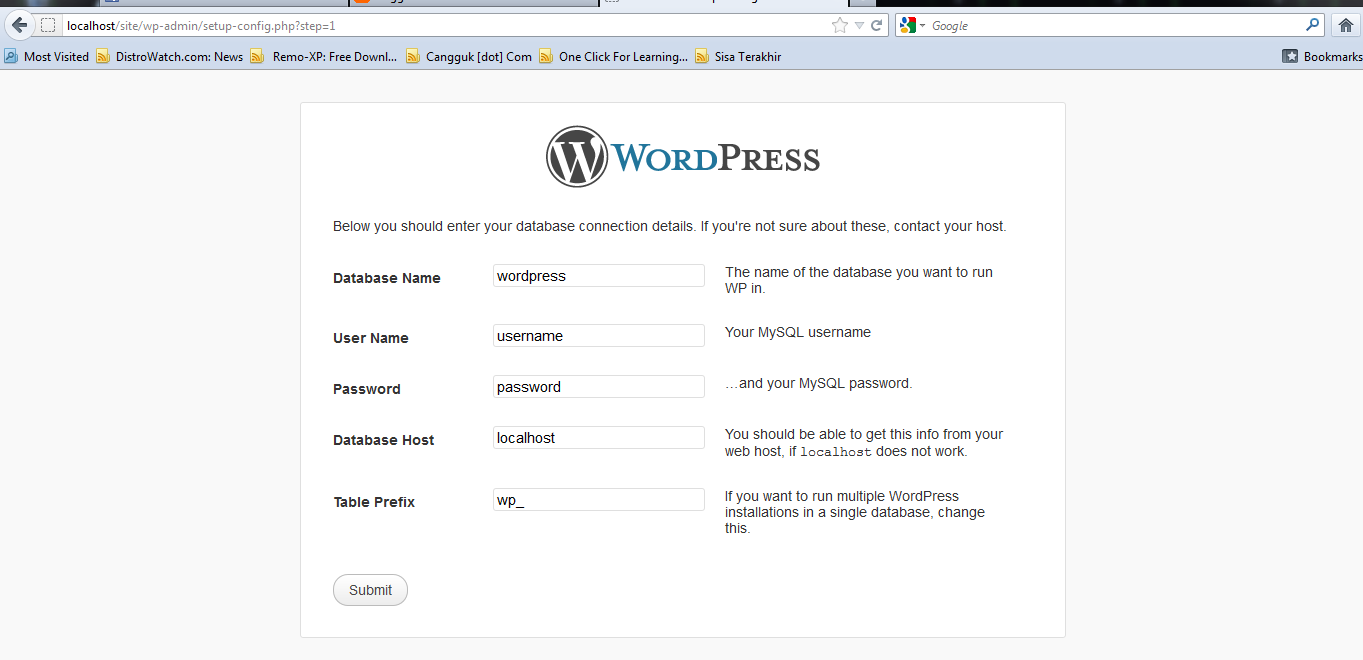Click the back navigation arrow

coord(18,25)
